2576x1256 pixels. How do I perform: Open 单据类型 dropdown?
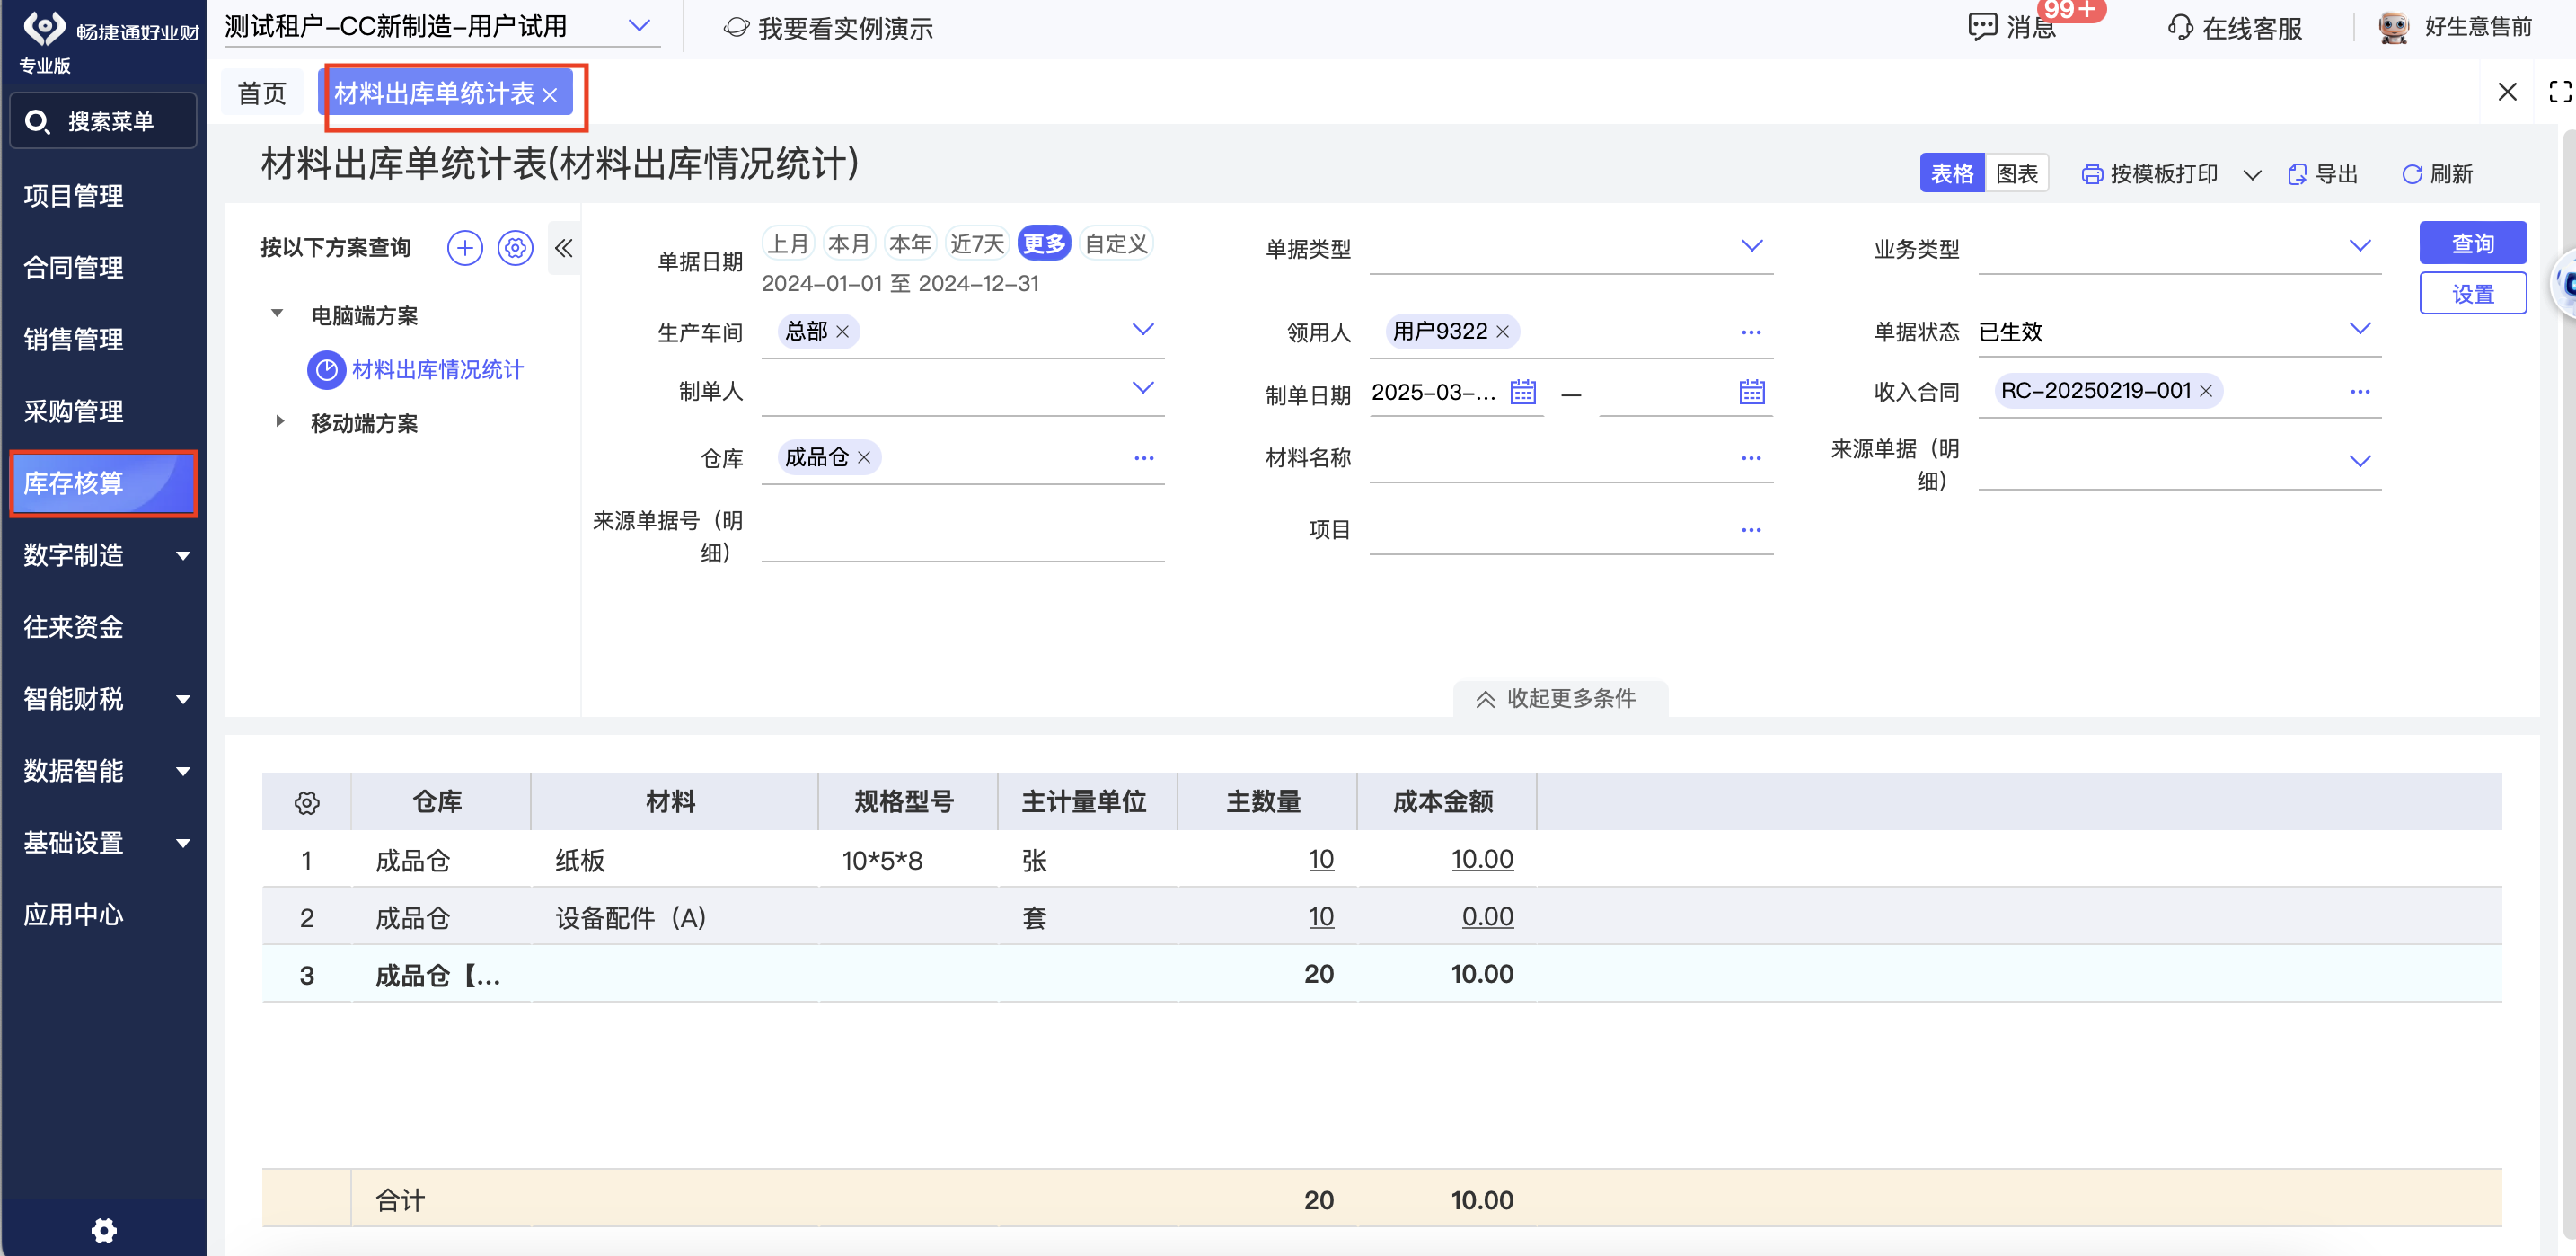pos(1752,246)
